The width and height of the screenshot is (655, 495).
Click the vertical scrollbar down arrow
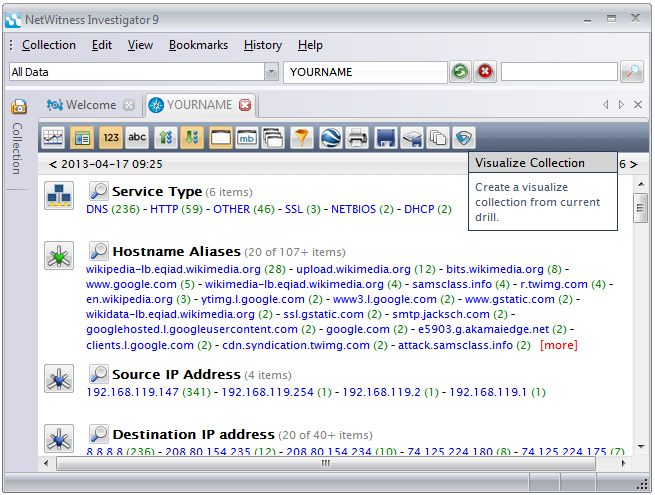pyautogui.click(x=641, y=447)
